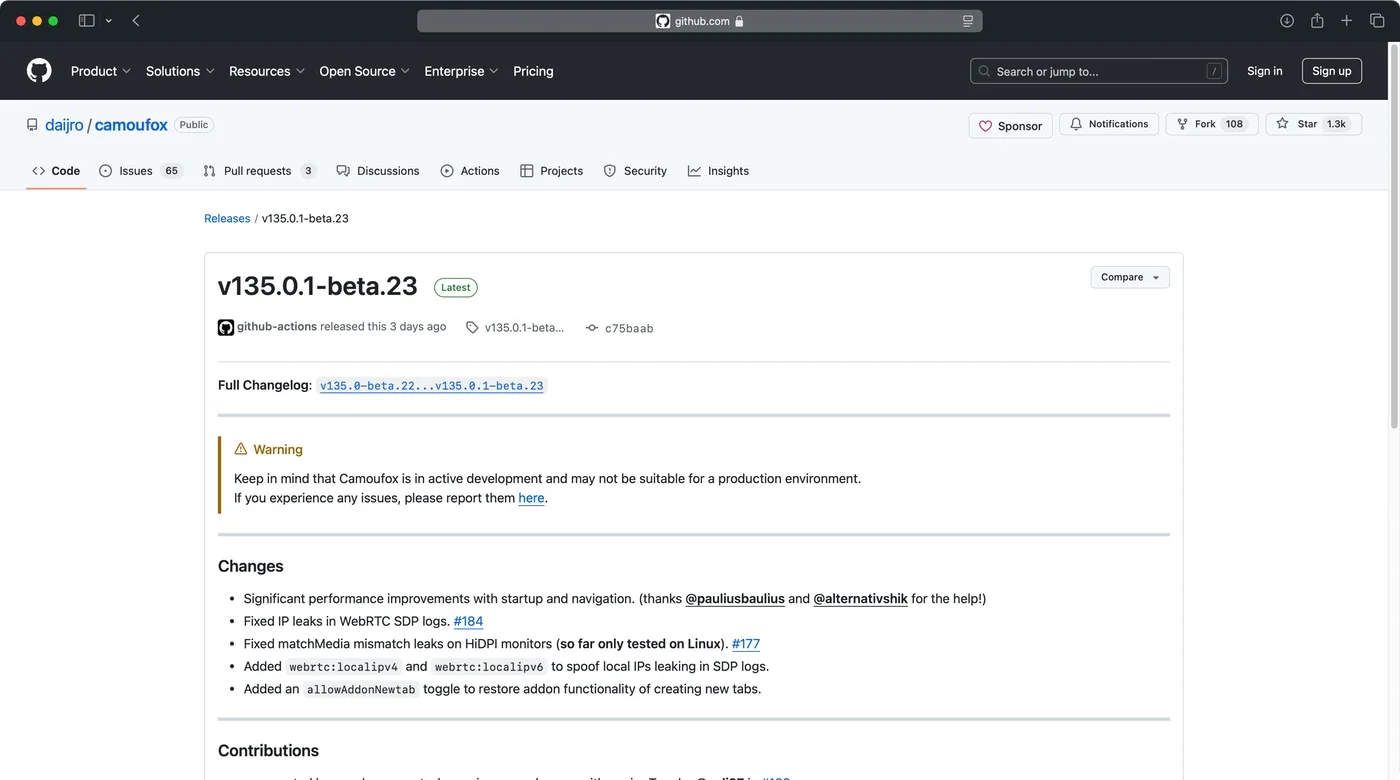
Task: Go to the Releases breadcrumb link
Action: point(227,218)
